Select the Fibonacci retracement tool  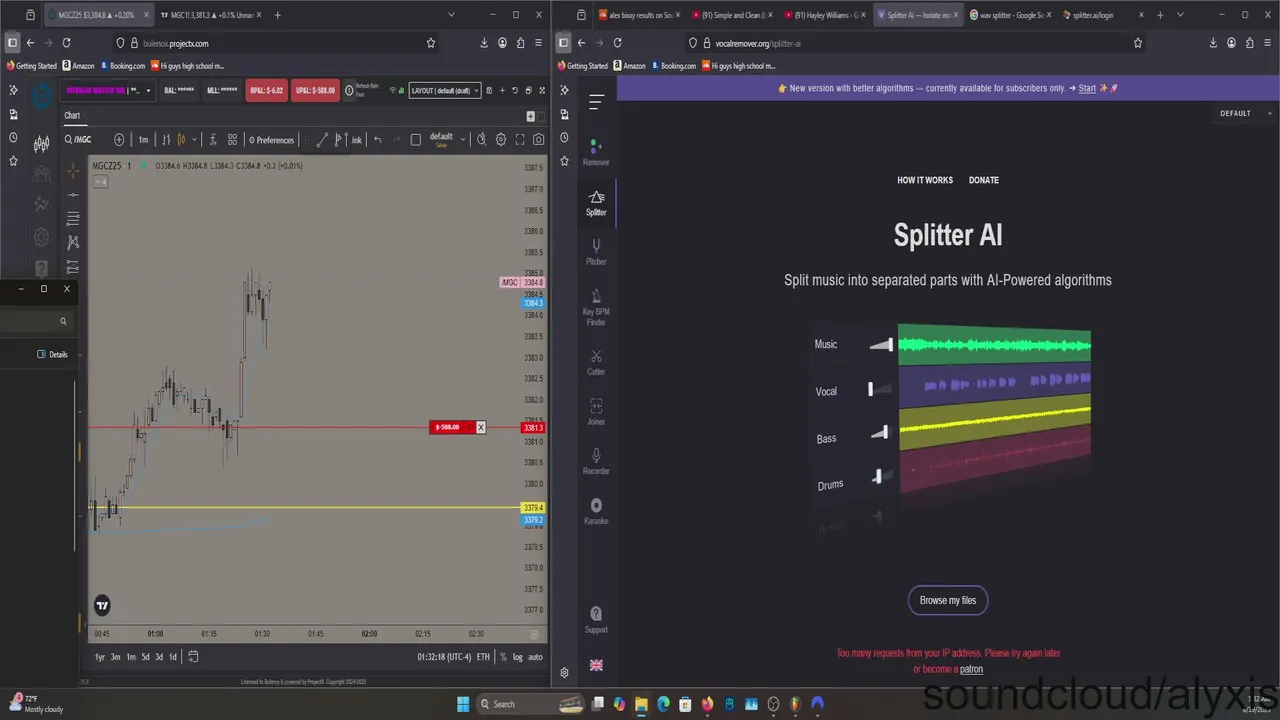point(73,218)
